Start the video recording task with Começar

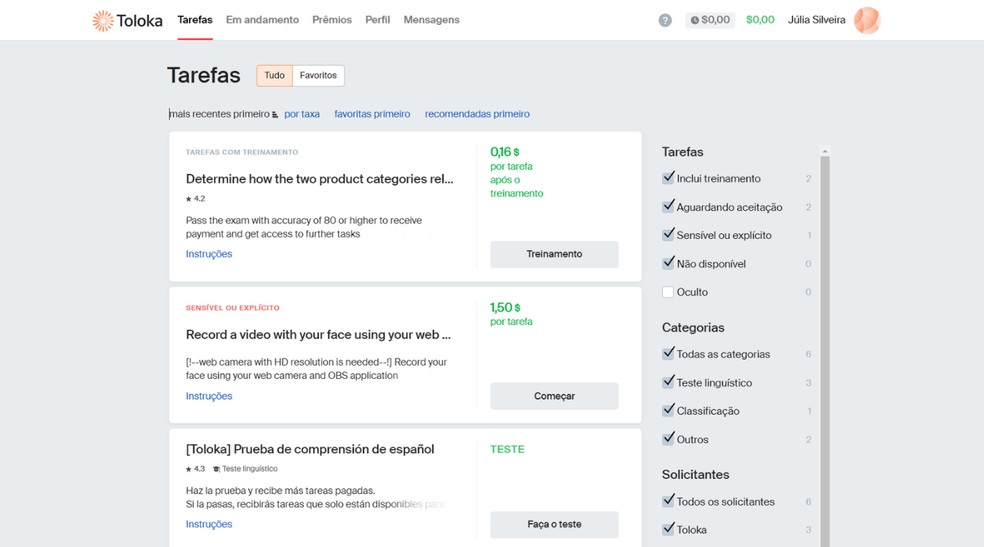(x=554, y=396)
